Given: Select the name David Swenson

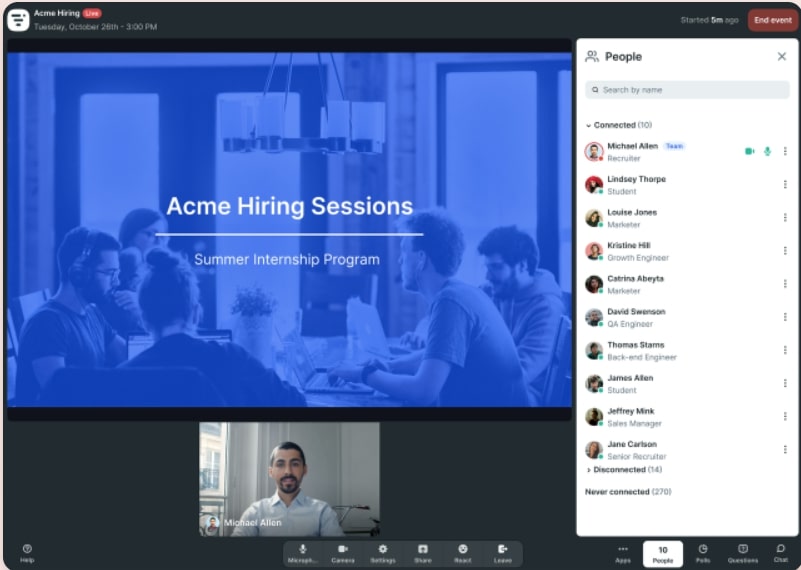Looking at the screenshot, I should tap(636, 312).
